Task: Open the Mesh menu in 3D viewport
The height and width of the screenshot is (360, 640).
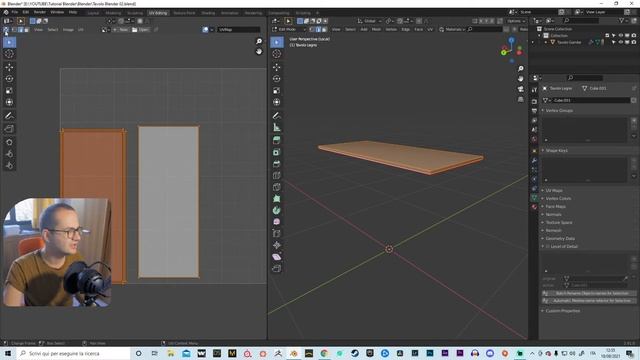Action: click(x=376, y=29)
